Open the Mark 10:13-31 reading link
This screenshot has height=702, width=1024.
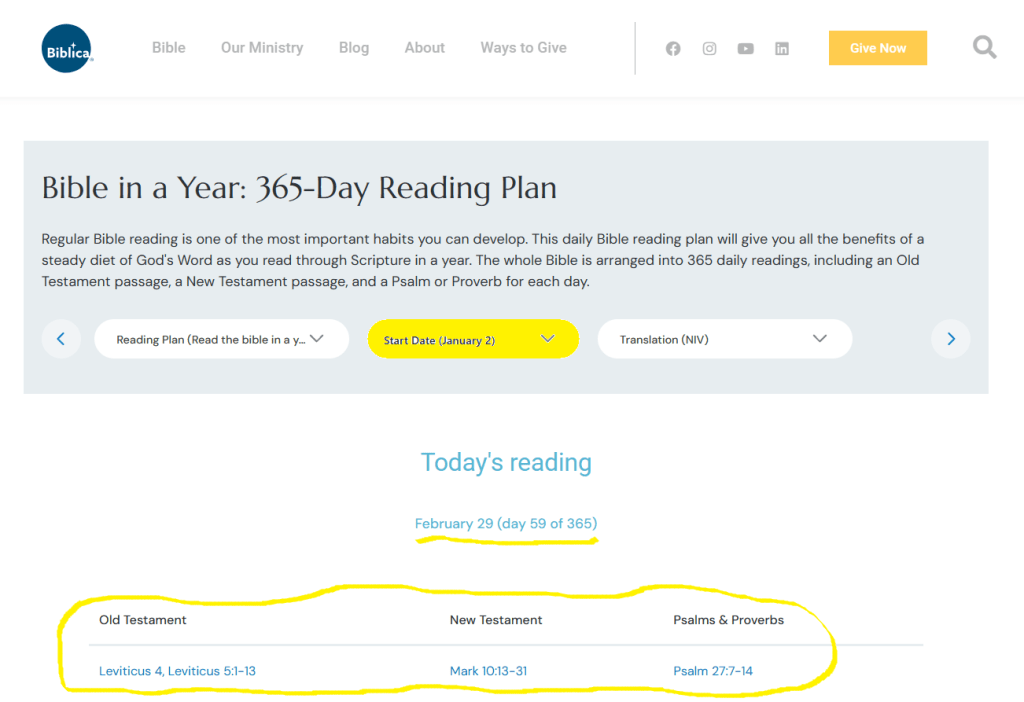coord(488,671)
